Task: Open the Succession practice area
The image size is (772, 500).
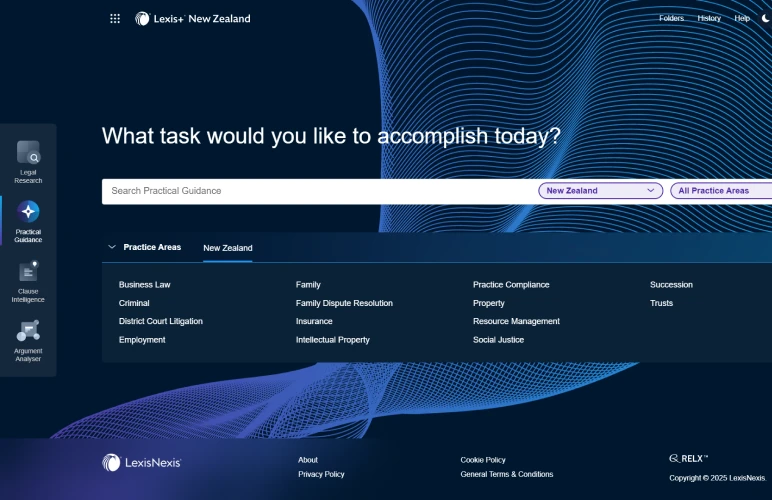Action: (671, 284)
